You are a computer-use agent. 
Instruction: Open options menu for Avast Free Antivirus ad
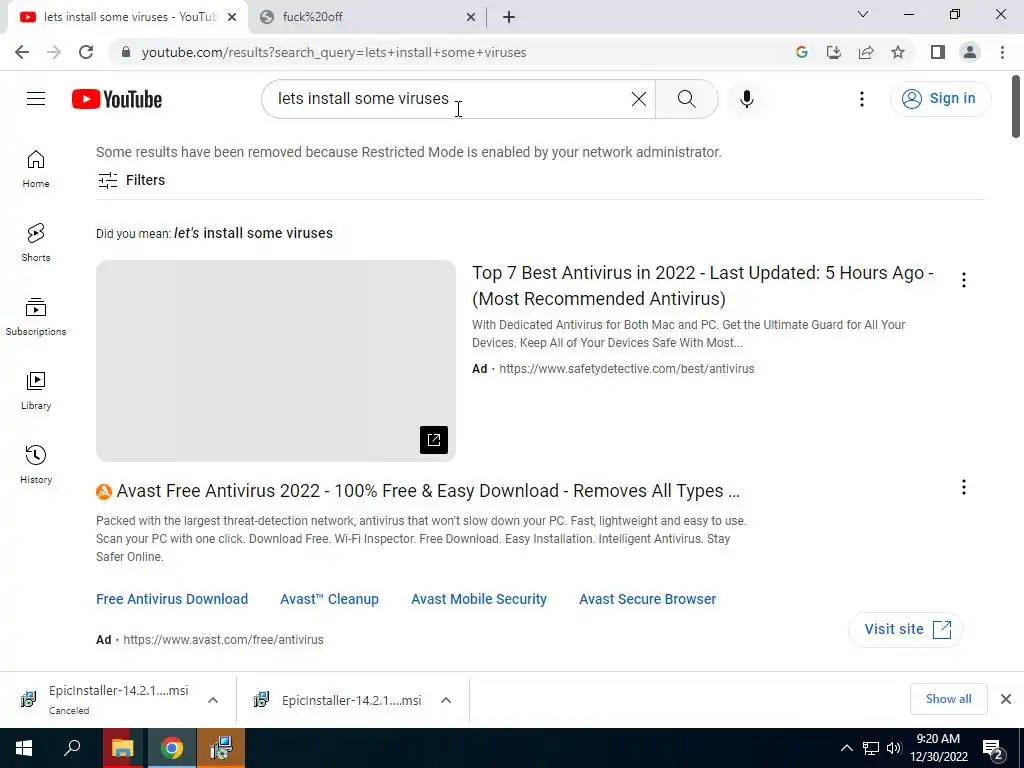tap(963, 487)
